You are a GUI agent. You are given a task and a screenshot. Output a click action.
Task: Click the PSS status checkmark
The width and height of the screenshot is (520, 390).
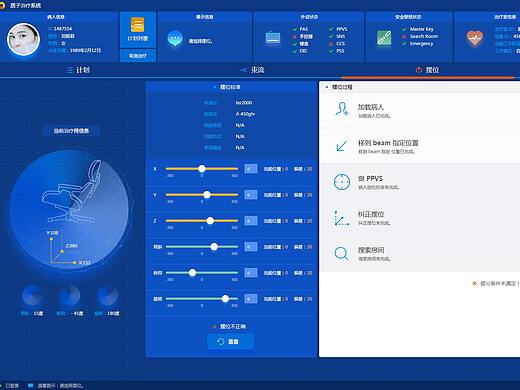(331, 51)
